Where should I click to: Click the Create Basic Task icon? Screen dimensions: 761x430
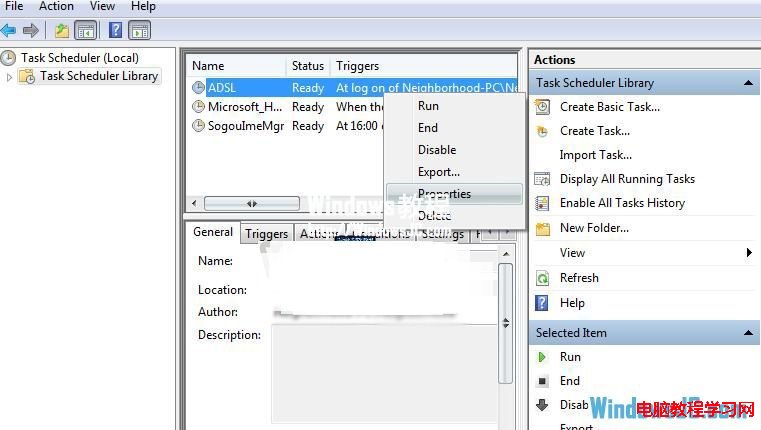coord(542,107)
